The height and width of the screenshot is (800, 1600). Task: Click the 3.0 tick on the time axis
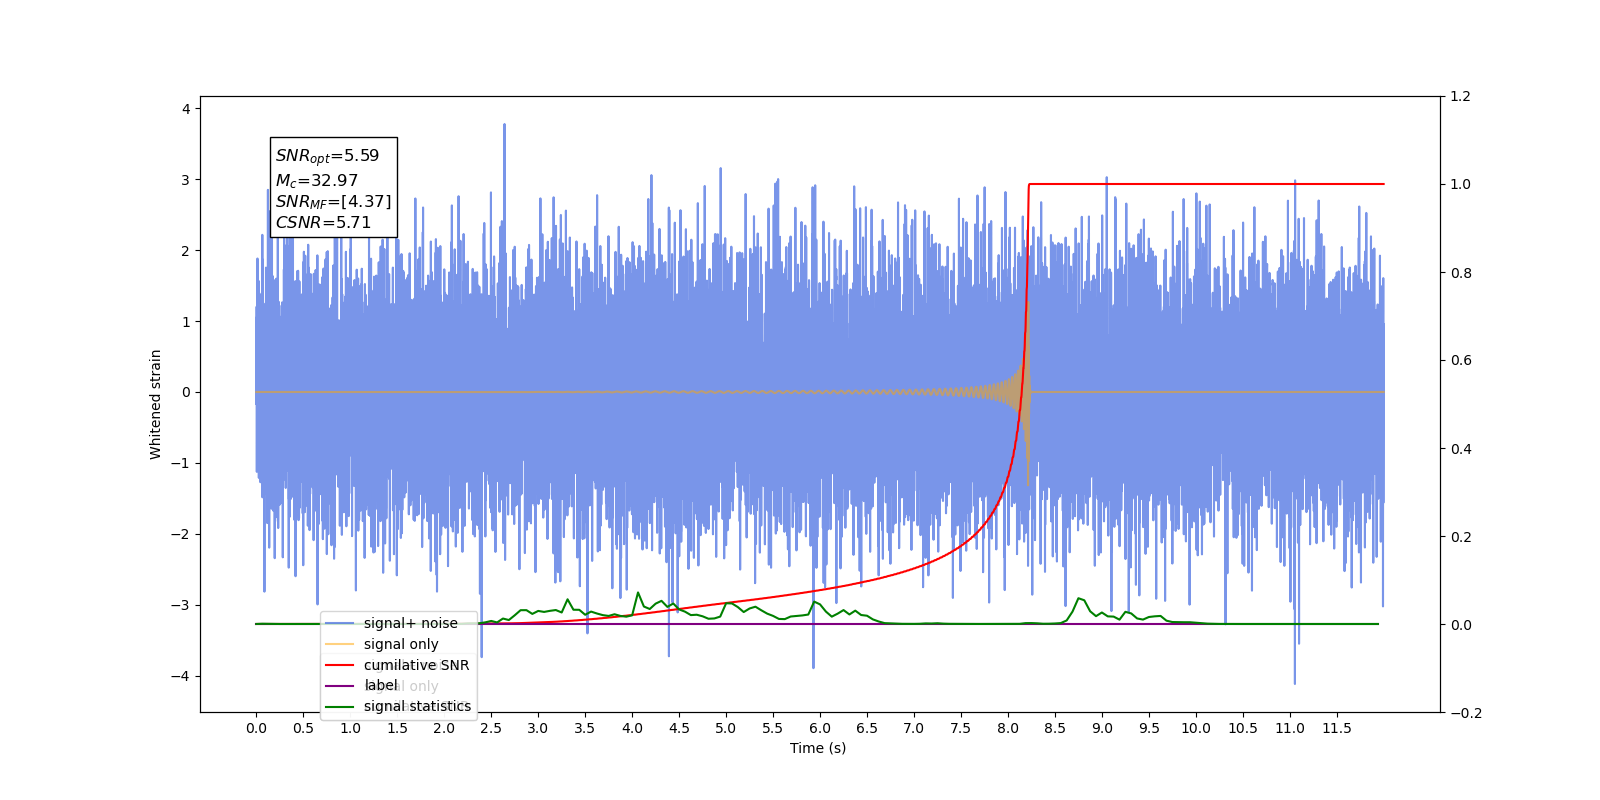[x=538, y=728]
